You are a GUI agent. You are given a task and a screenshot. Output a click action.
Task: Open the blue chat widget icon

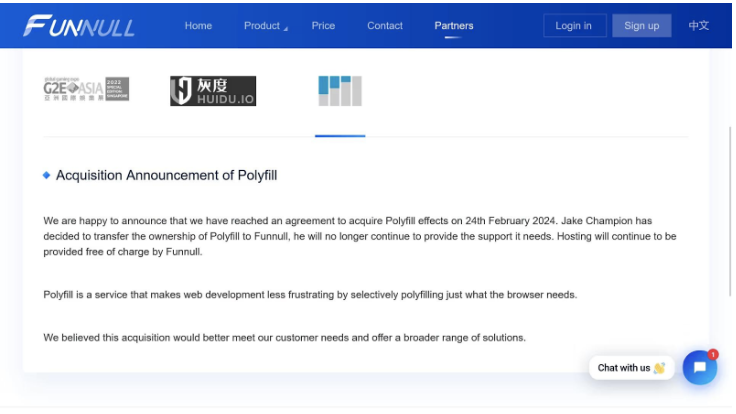click(x=699, y=368)
